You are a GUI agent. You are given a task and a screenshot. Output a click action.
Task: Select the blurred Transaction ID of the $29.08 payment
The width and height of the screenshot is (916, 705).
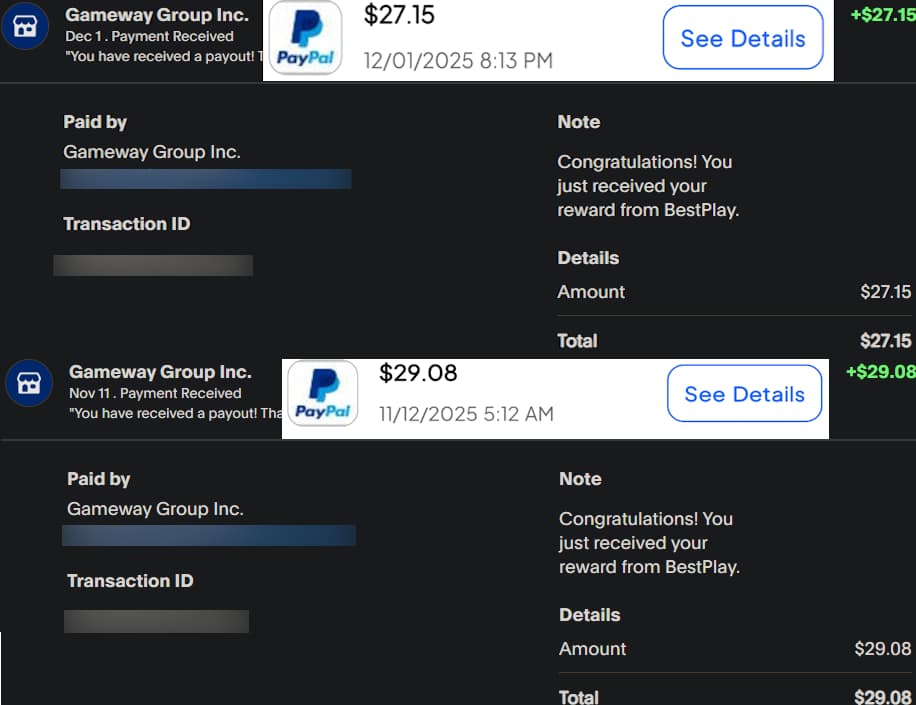click(x=156, y=621)
